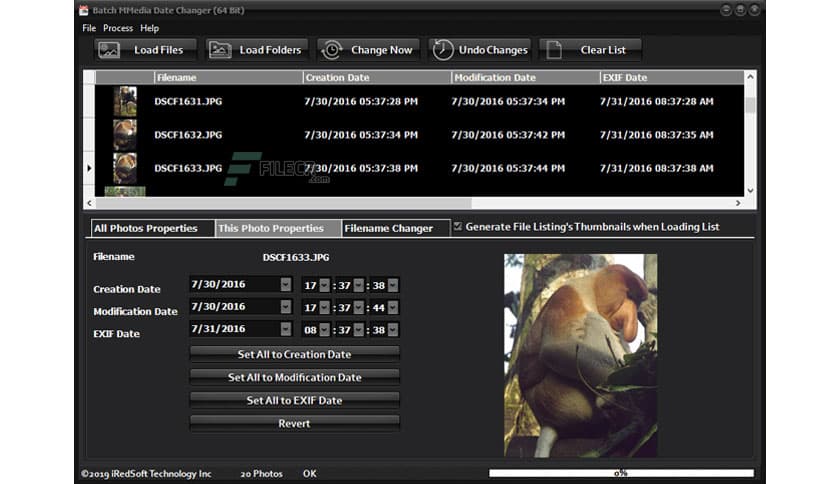Click Set All to Modification Date
The image size is (836, 484).
point(294,377)
